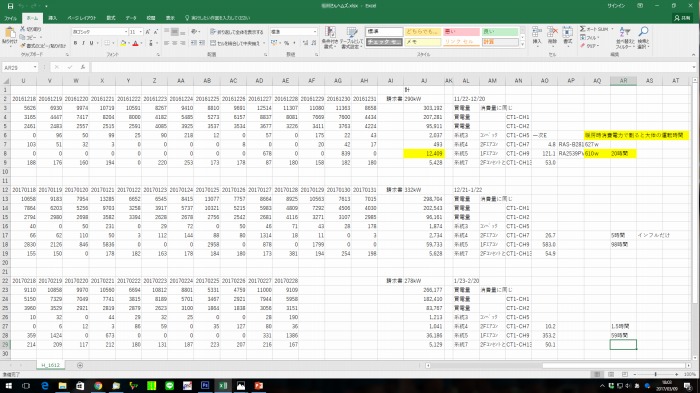Click the cell borders icon
The width and height of the screenshot is (700, 393).
pyautogui.click(x=107, y=43)
